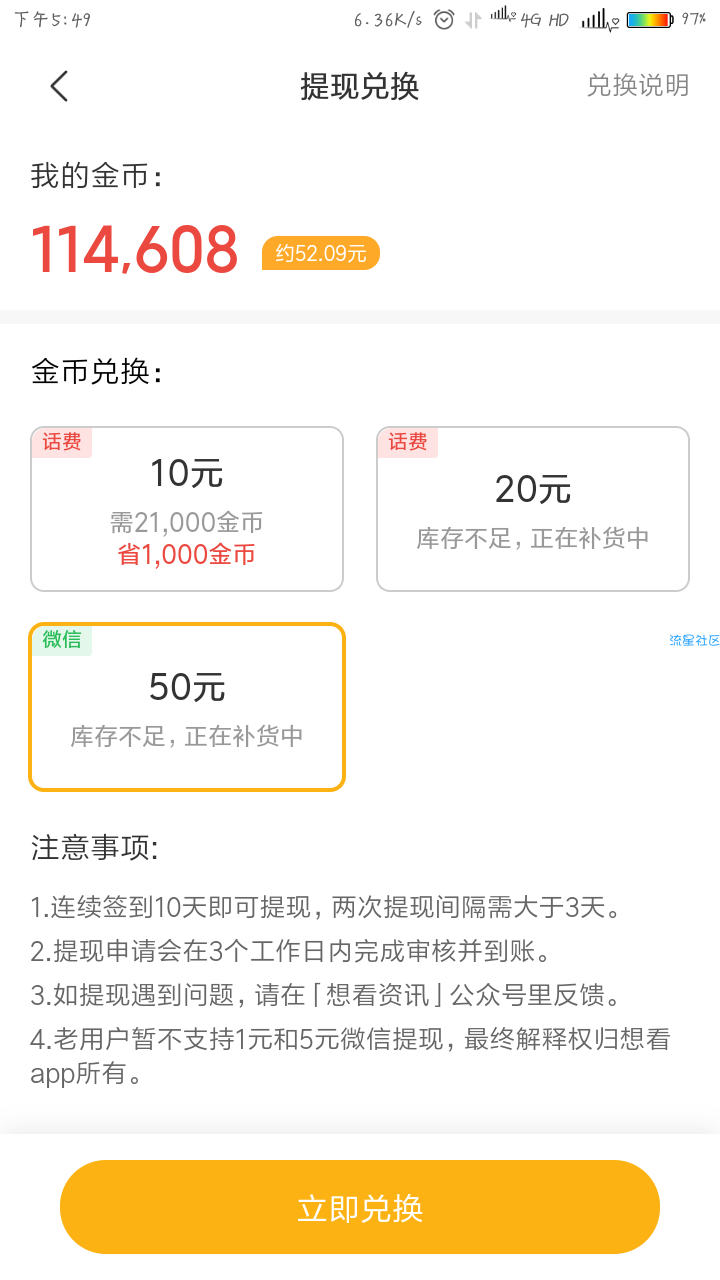Tap the back arrow icon
The width and height of the screenshot is (720, 1280).
pyautogui.click(x=59, y=86)
